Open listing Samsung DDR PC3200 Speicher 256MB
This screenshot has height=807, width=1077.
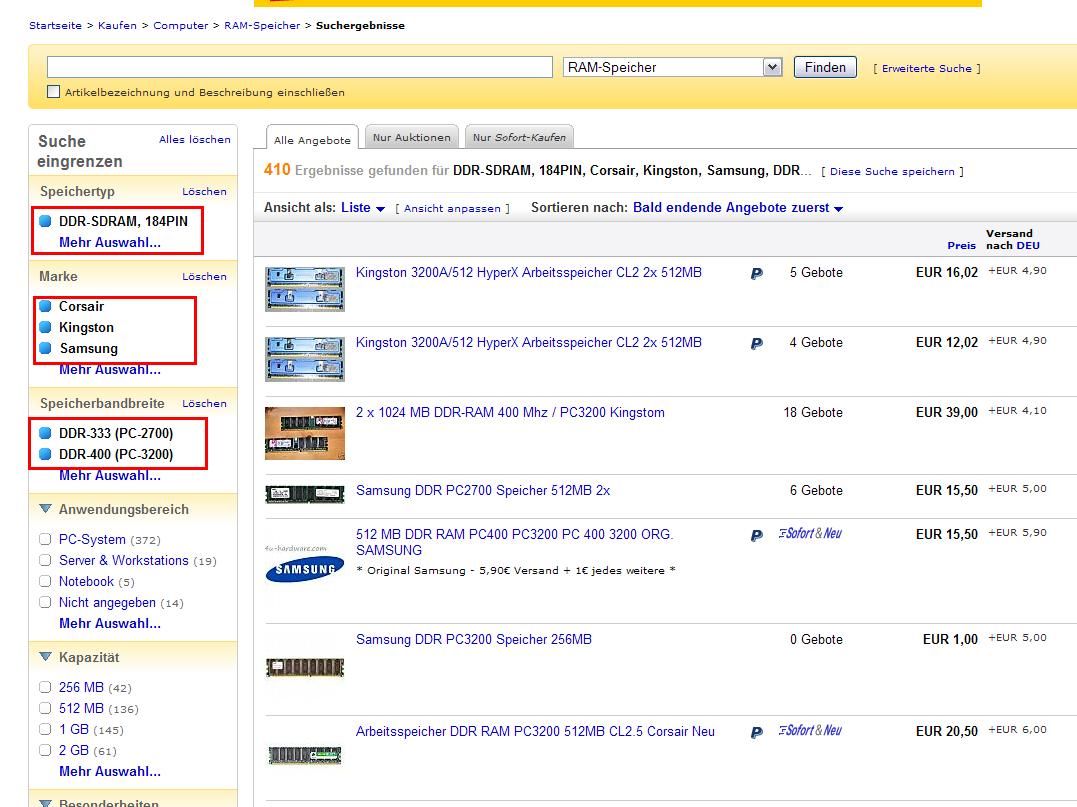click(x=474, y=640)
